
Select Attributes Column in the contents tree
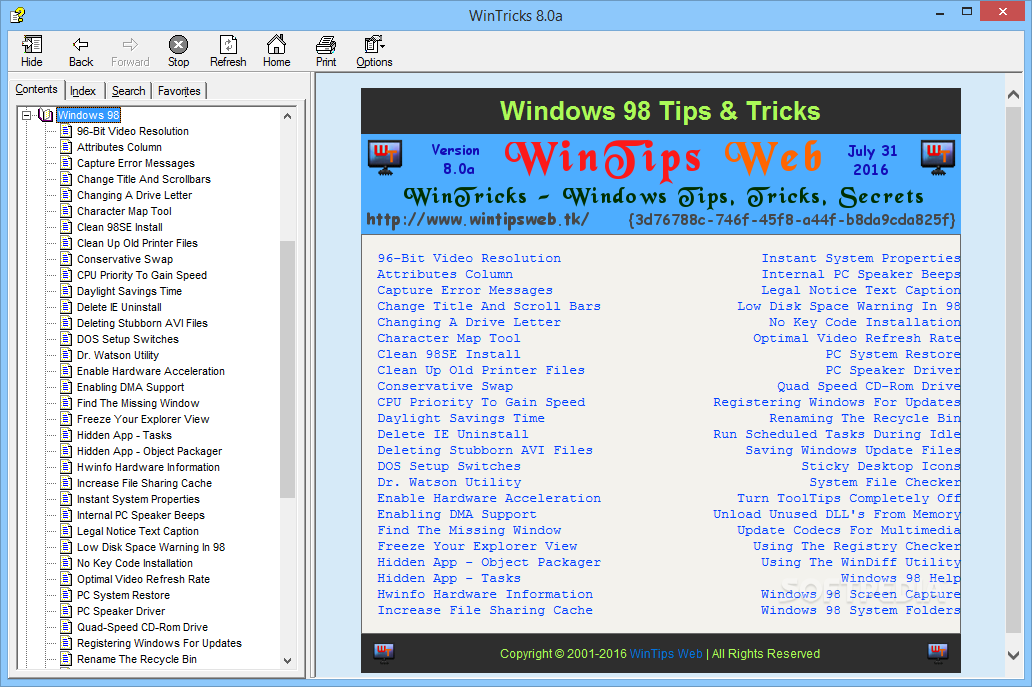[119, 147]
